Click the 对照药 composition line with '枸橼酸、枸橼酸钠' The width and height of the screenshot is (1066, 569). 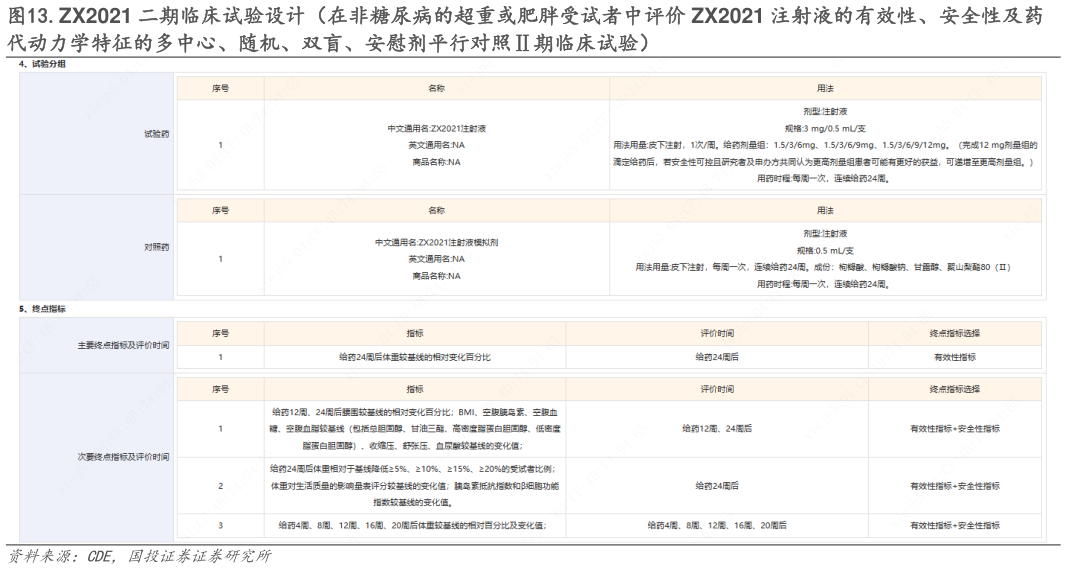coord(823,268)
